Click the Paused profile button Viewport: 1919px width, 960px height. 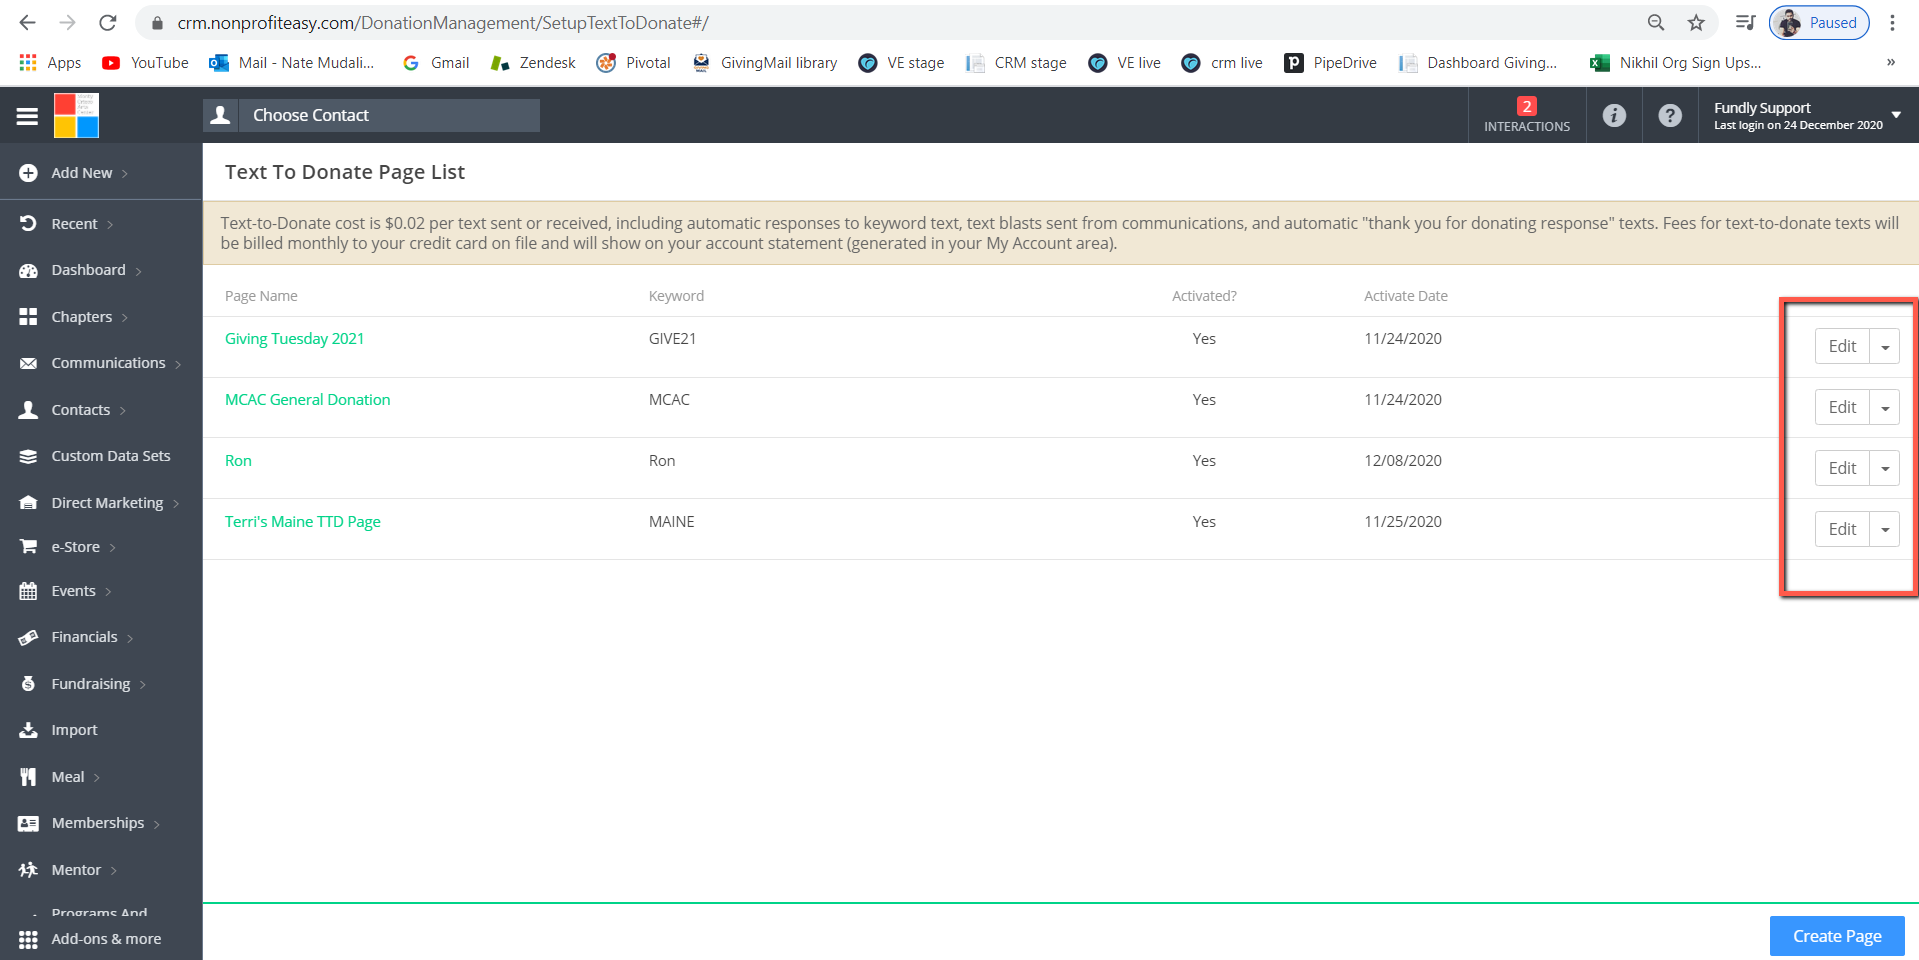point(1819,22)
